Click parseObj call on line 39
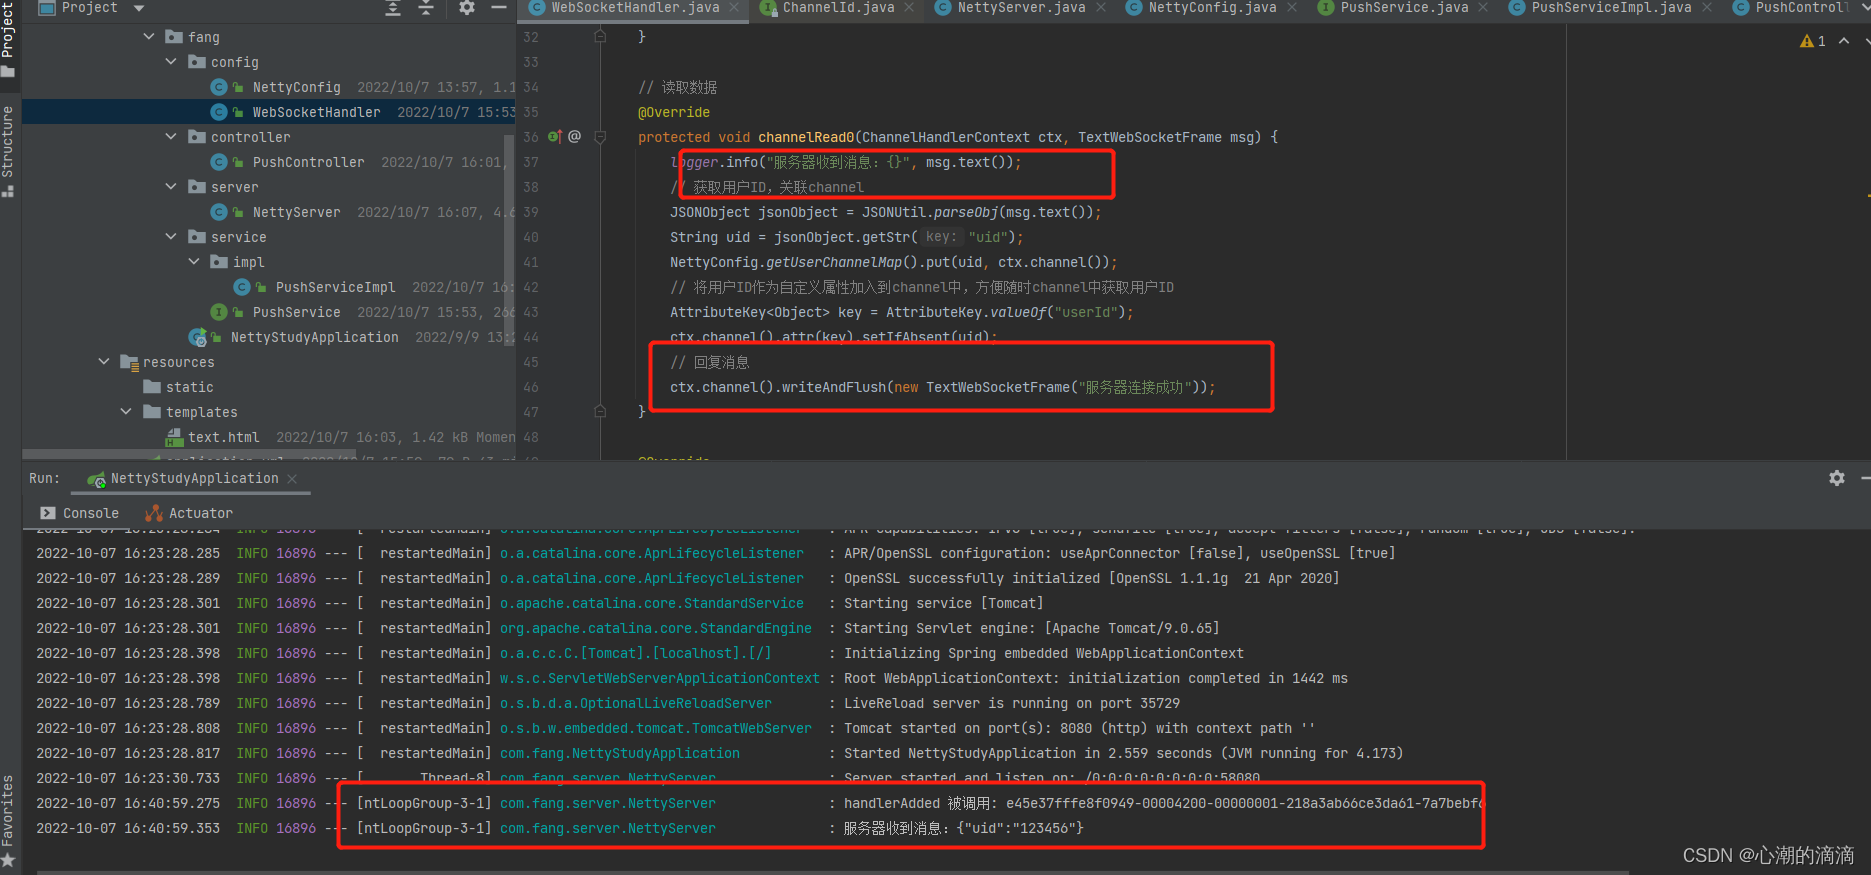The height and width of the screenshot is (875, 1871). pos(966,212)
